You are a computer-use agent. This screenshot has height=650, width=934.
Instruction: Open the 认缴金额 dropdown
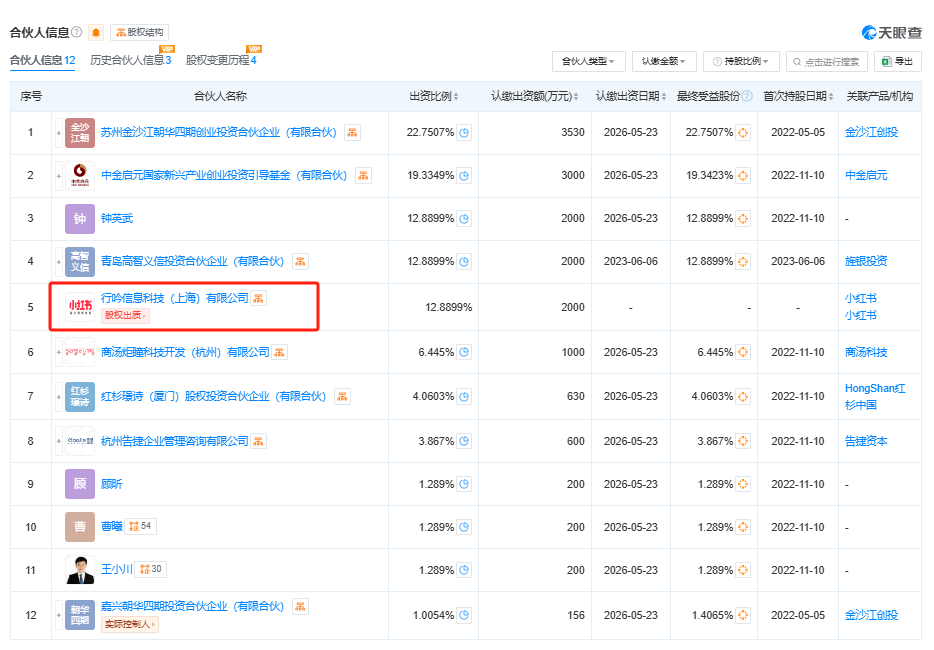tap(665, 61)
